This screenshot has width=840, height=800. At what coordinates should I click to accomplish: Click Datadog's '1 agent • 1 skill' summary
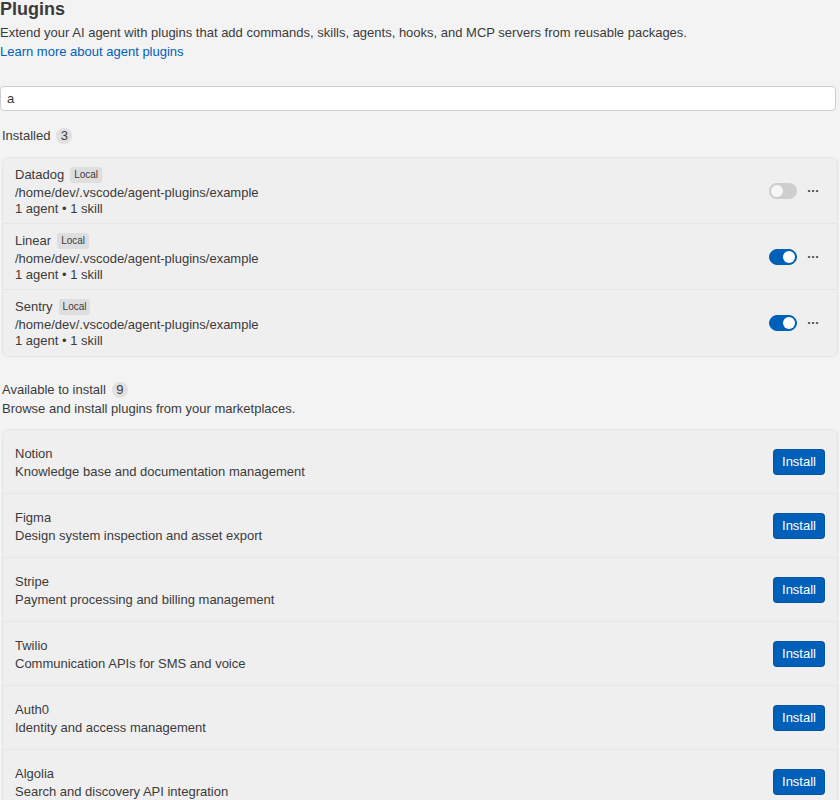[x=59, y=209]
